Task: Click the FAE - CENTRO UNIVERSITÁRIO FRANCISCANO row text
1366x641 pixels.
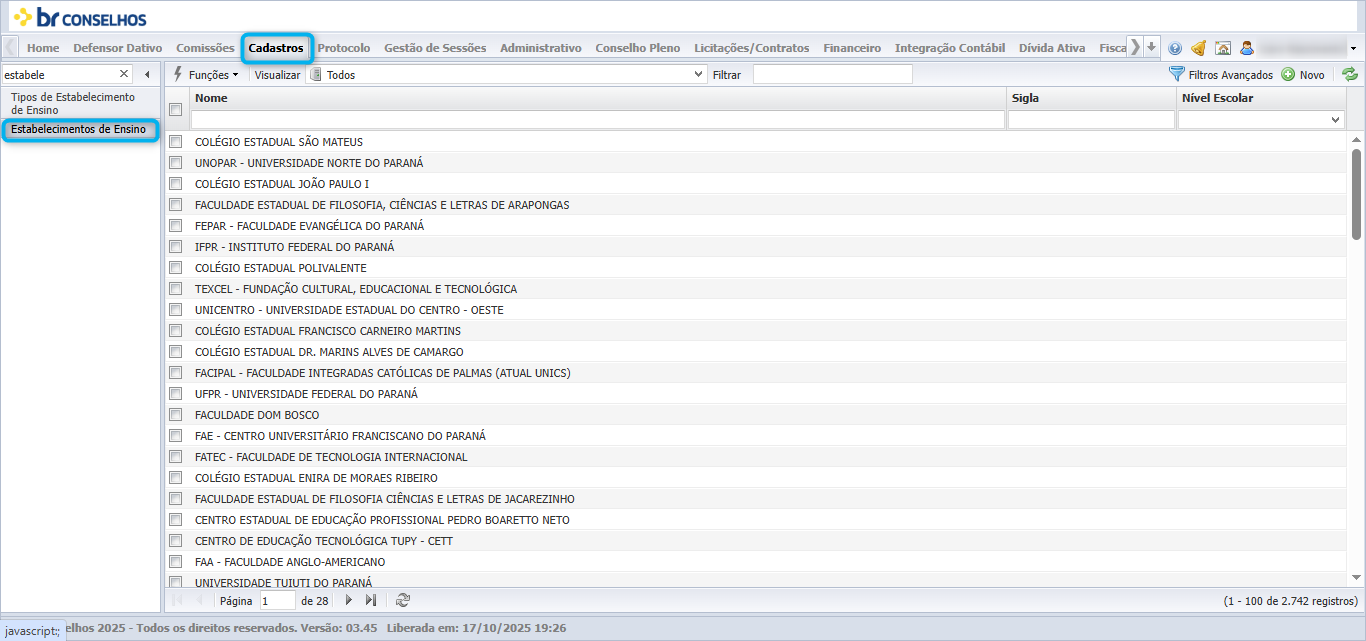Action: pyautogui.click(x=340, y=436)
